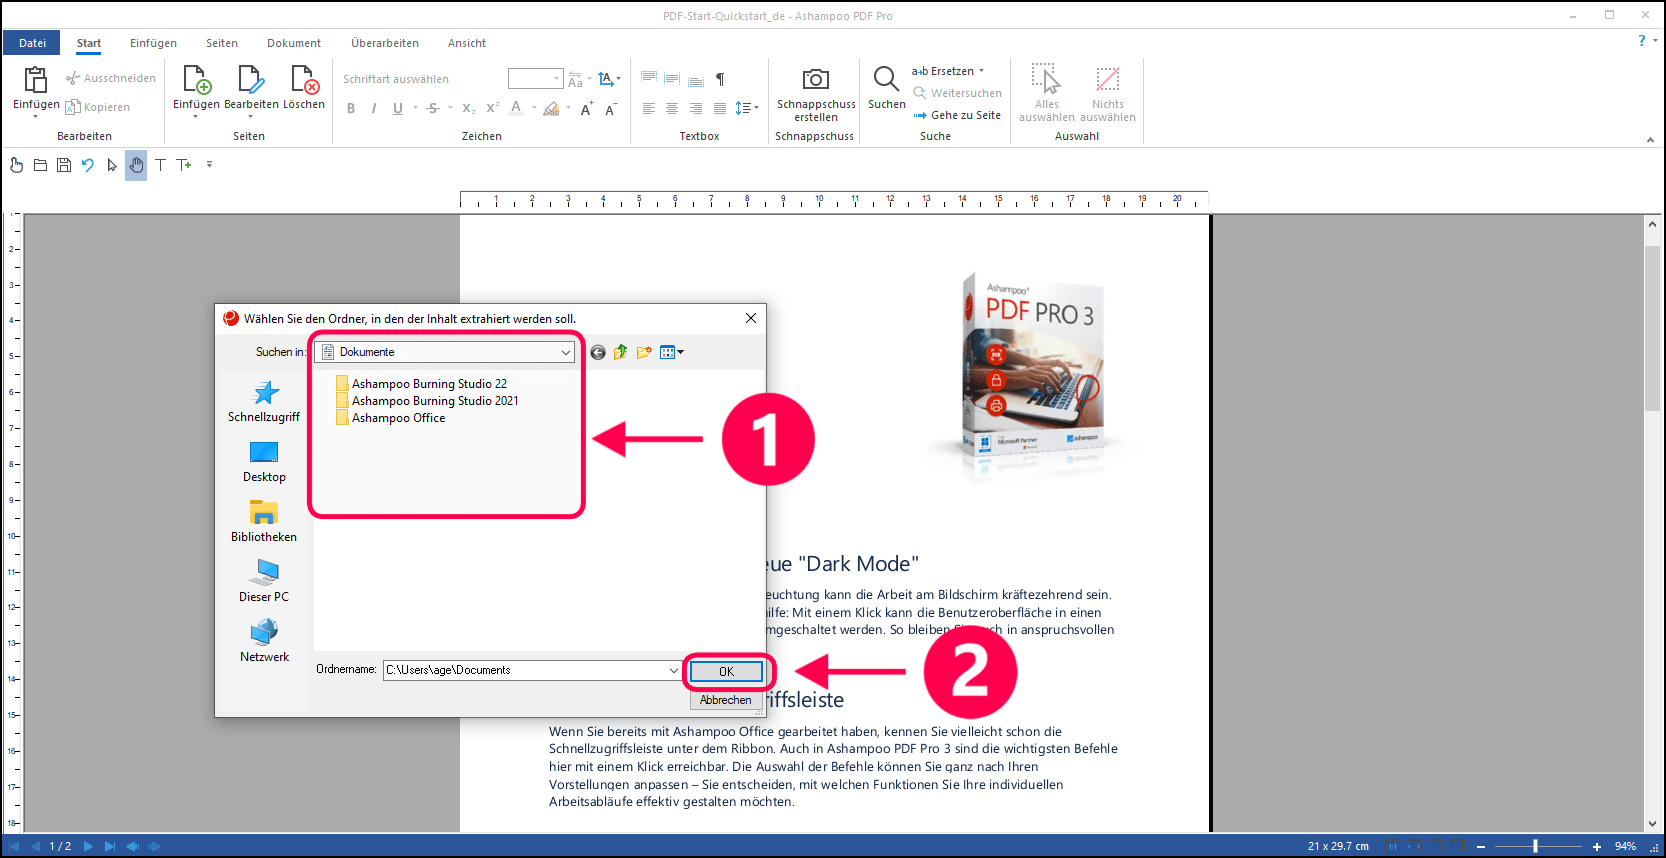Open the font size dropdown

pyautogui.click(x=557, y=79)
